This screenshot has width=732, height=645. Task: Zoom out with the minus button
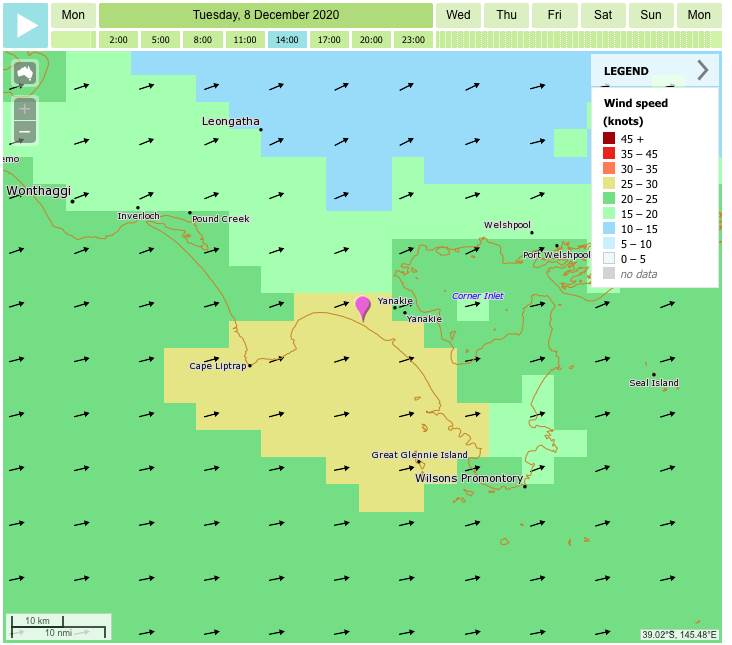coord(25,132)
